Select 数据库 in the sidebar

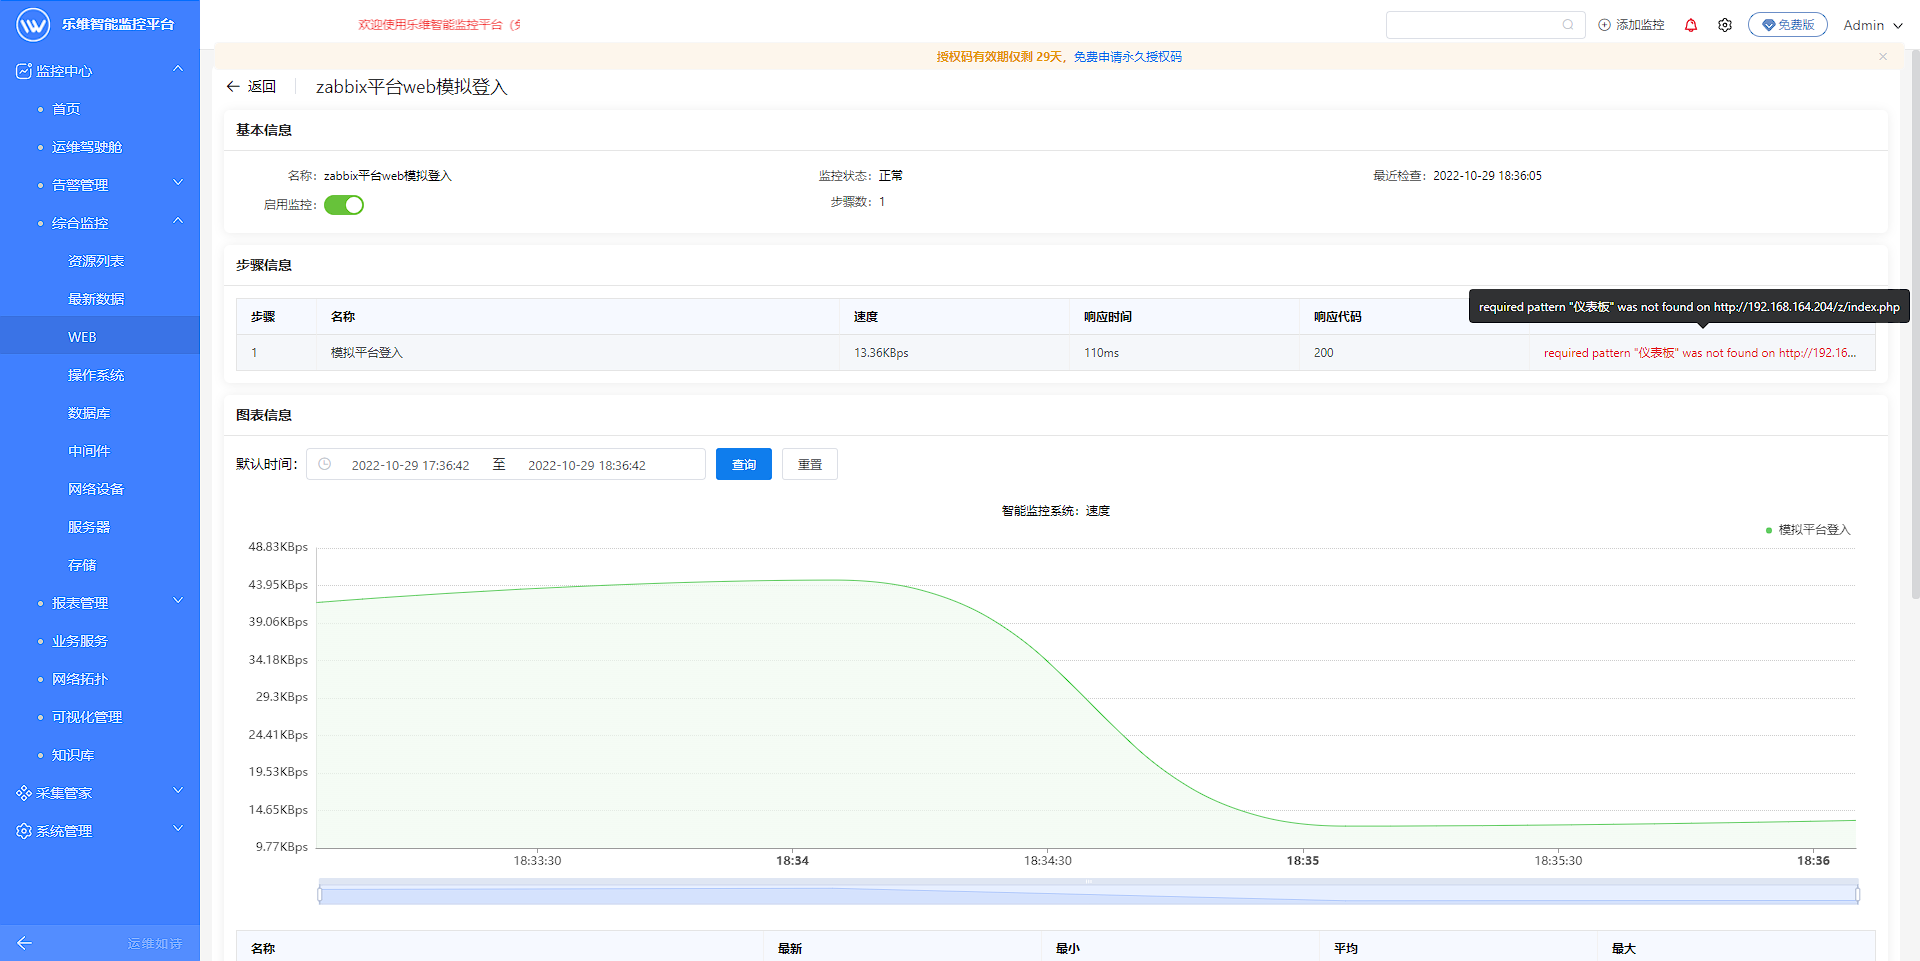(89, 413)
